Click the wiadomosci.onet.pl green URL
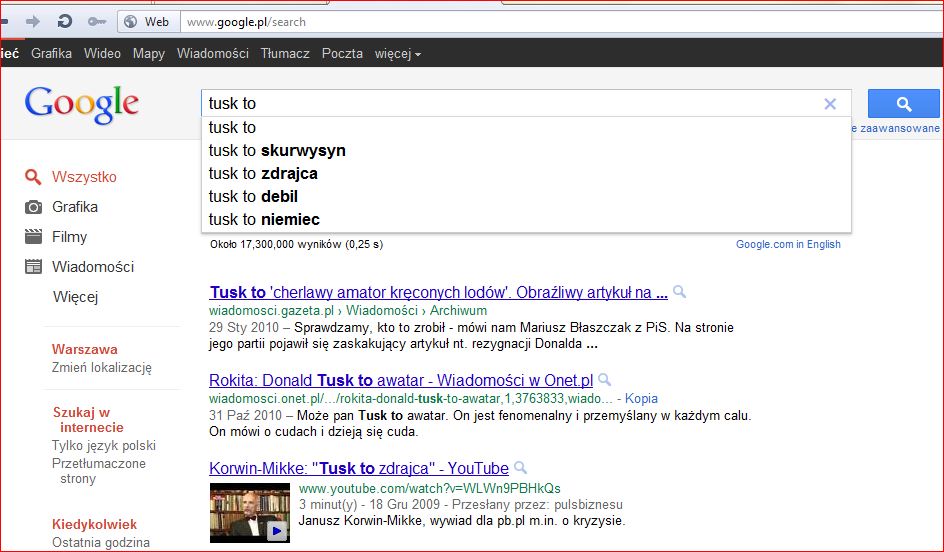944x552 pixels. pyautogui.click(x=411, y=398)
